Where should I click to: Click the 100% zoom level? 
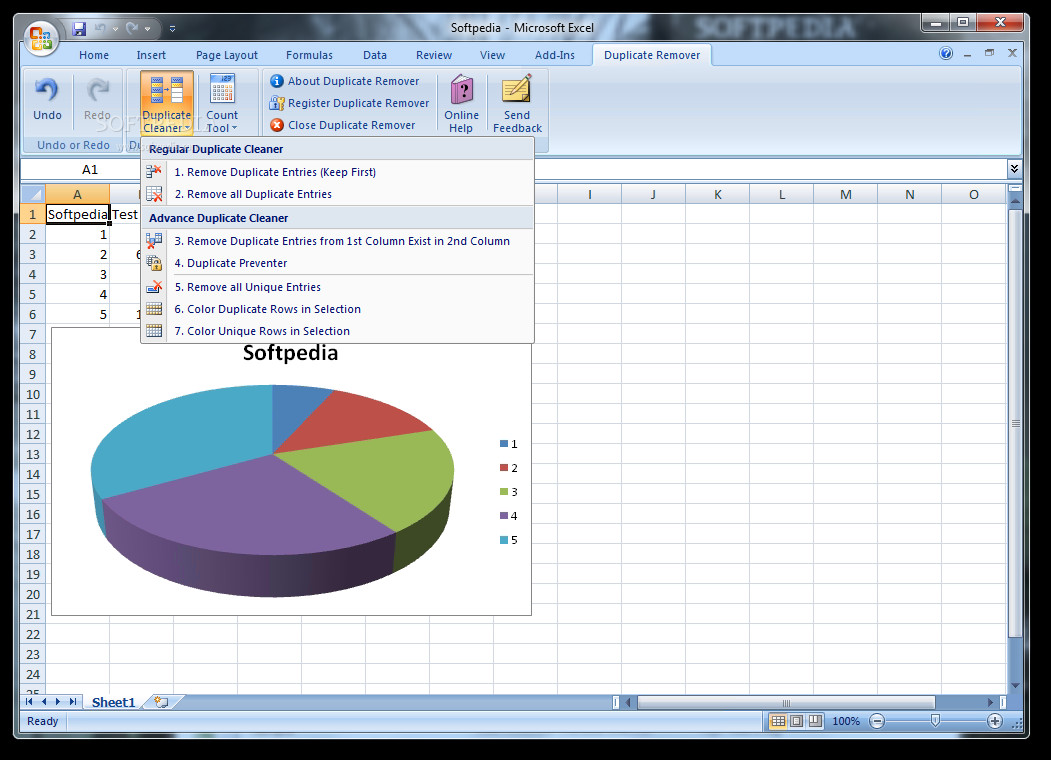(x=846, y=721)
